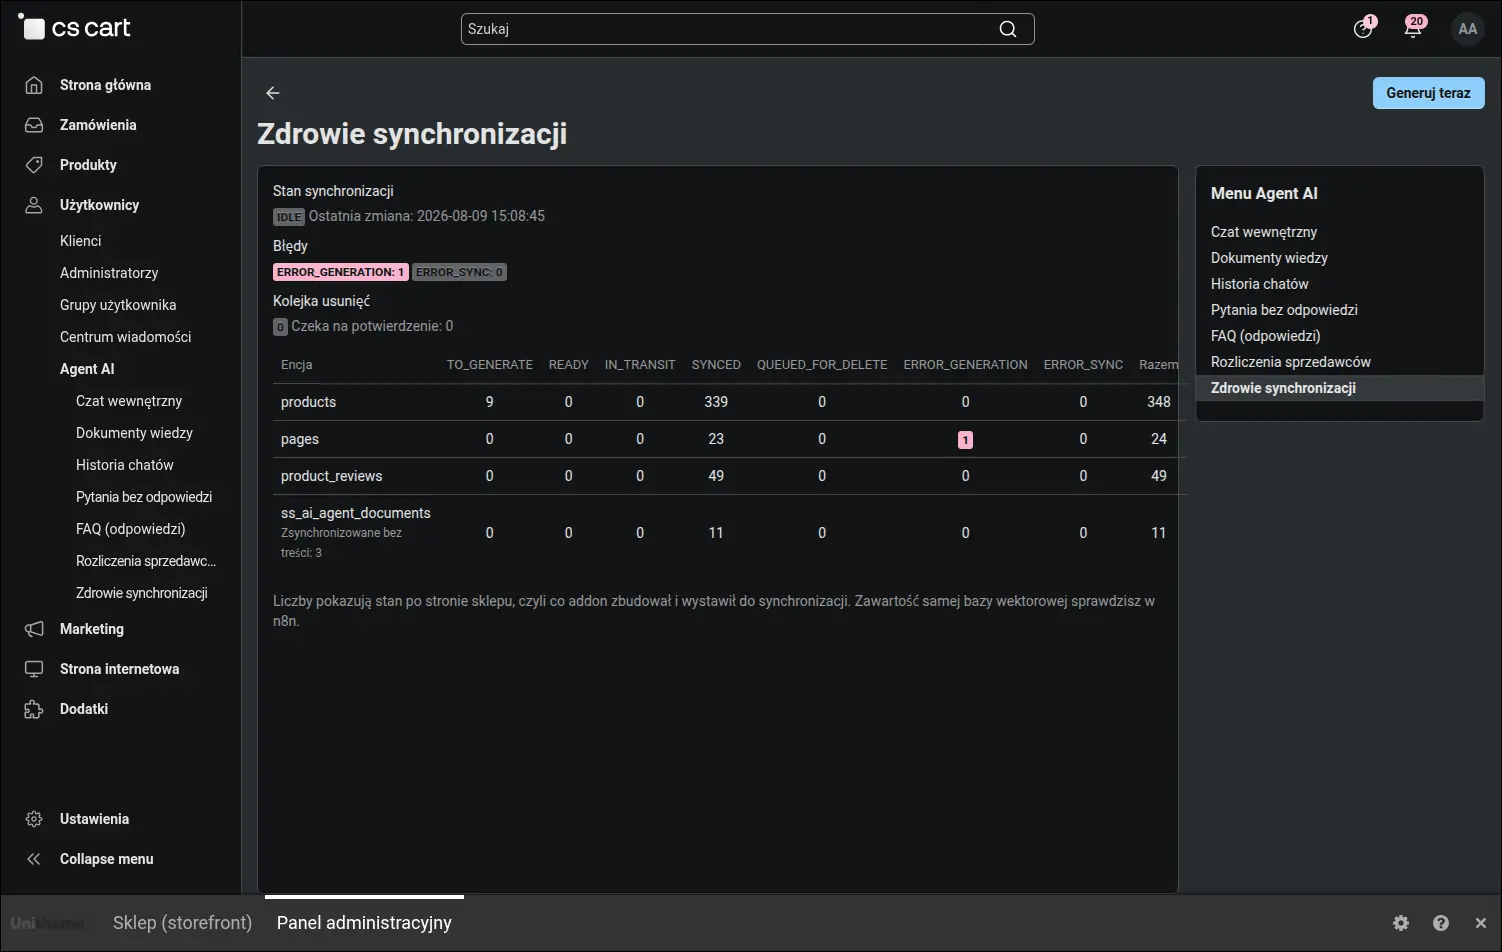The height and width of the screenshot is (952, 1502).
Task: Open Grupy użytkownika in the sidebar
Action: pyautogui.click(x=118, y=305)
